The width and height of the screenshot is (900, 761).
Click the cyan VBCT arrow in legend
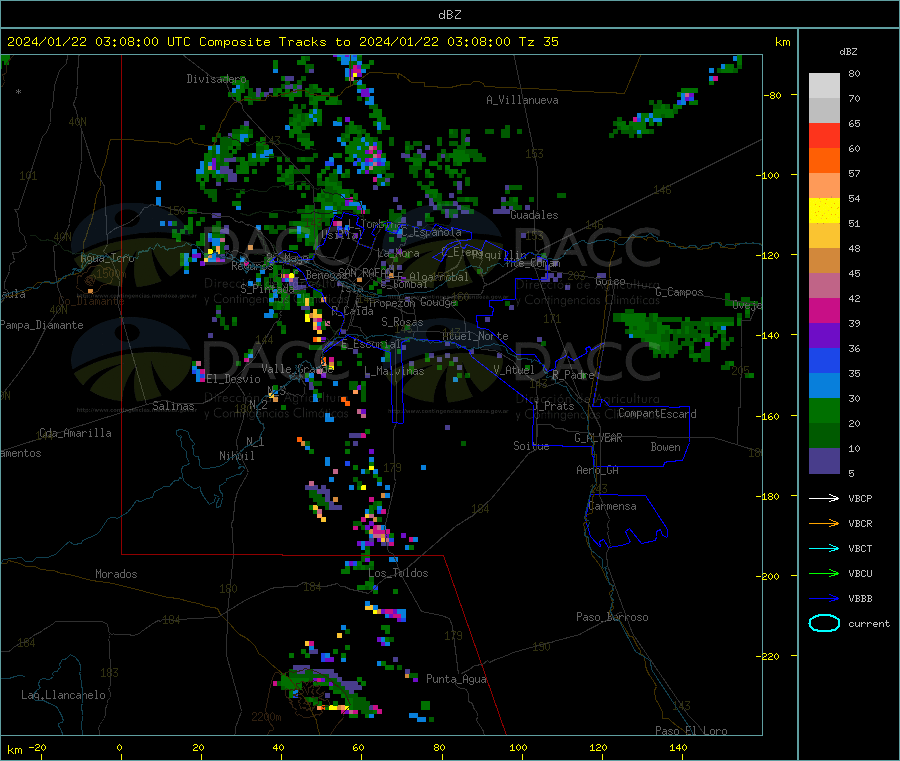[x=824, y=549]
